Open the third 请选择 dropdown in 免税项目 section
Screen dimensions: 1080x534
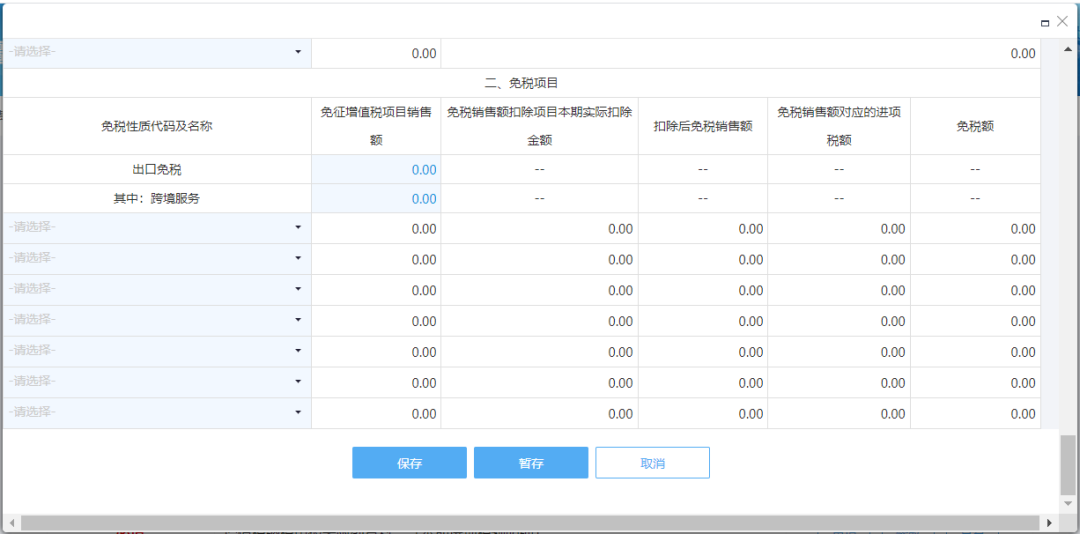tap(156, 290)
